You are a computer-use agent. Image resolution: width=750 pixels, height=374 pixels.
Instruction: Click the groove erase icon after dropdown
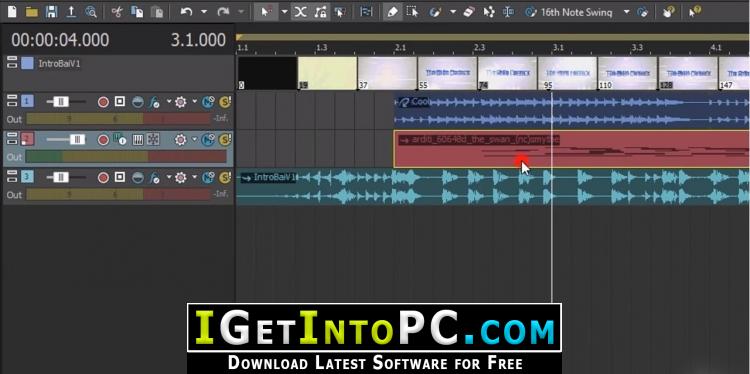point(643,12)
